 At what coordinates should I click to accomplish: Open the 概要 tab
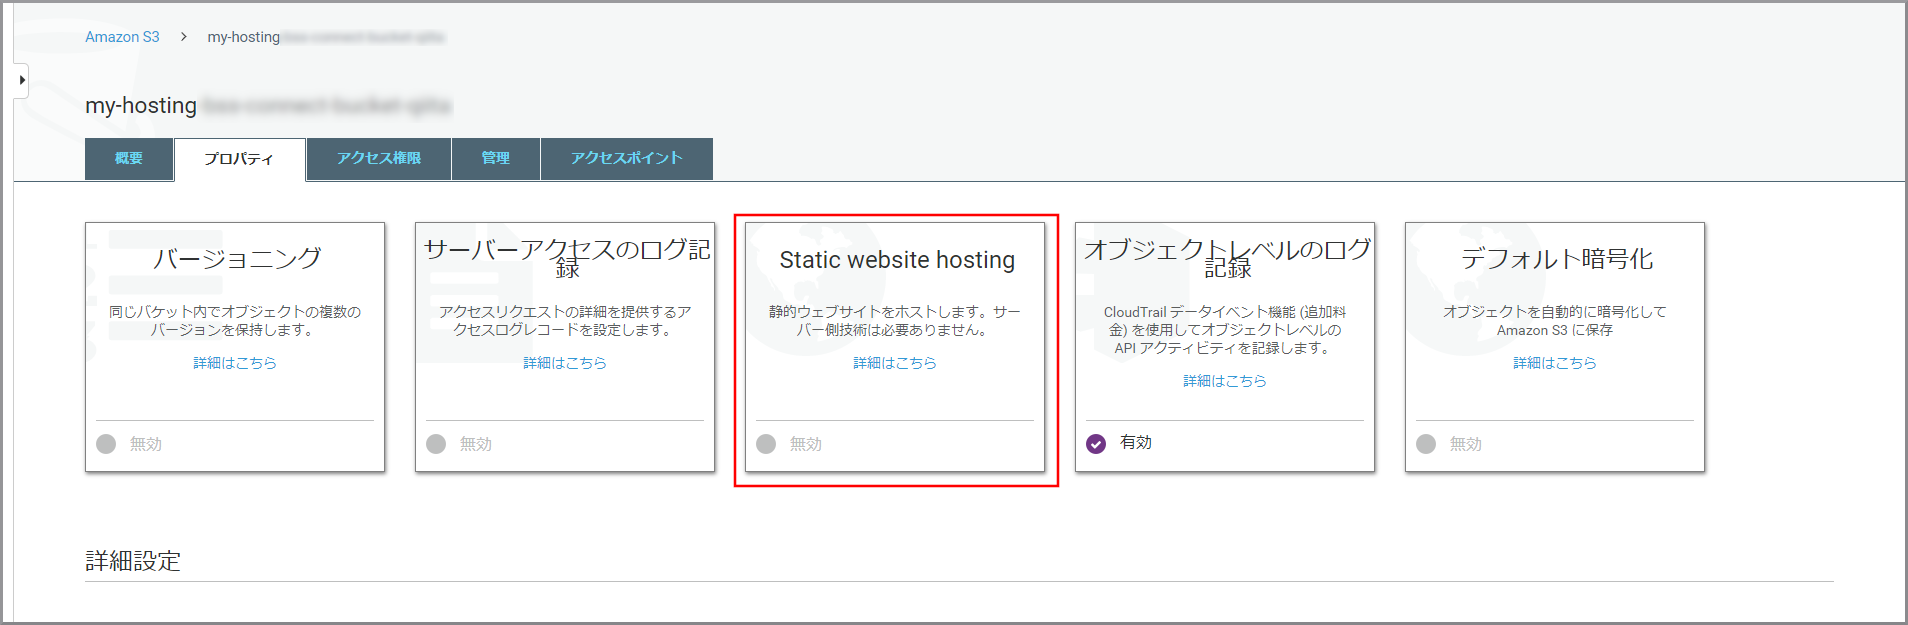click(129, 159)
